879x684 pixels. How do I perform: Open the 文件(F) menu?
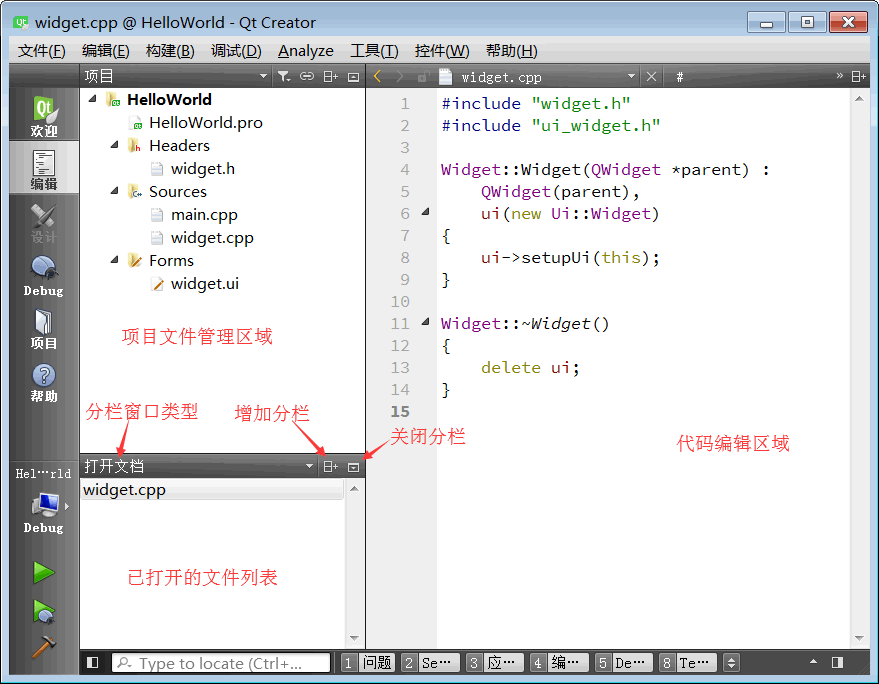[x=41, y=51]
